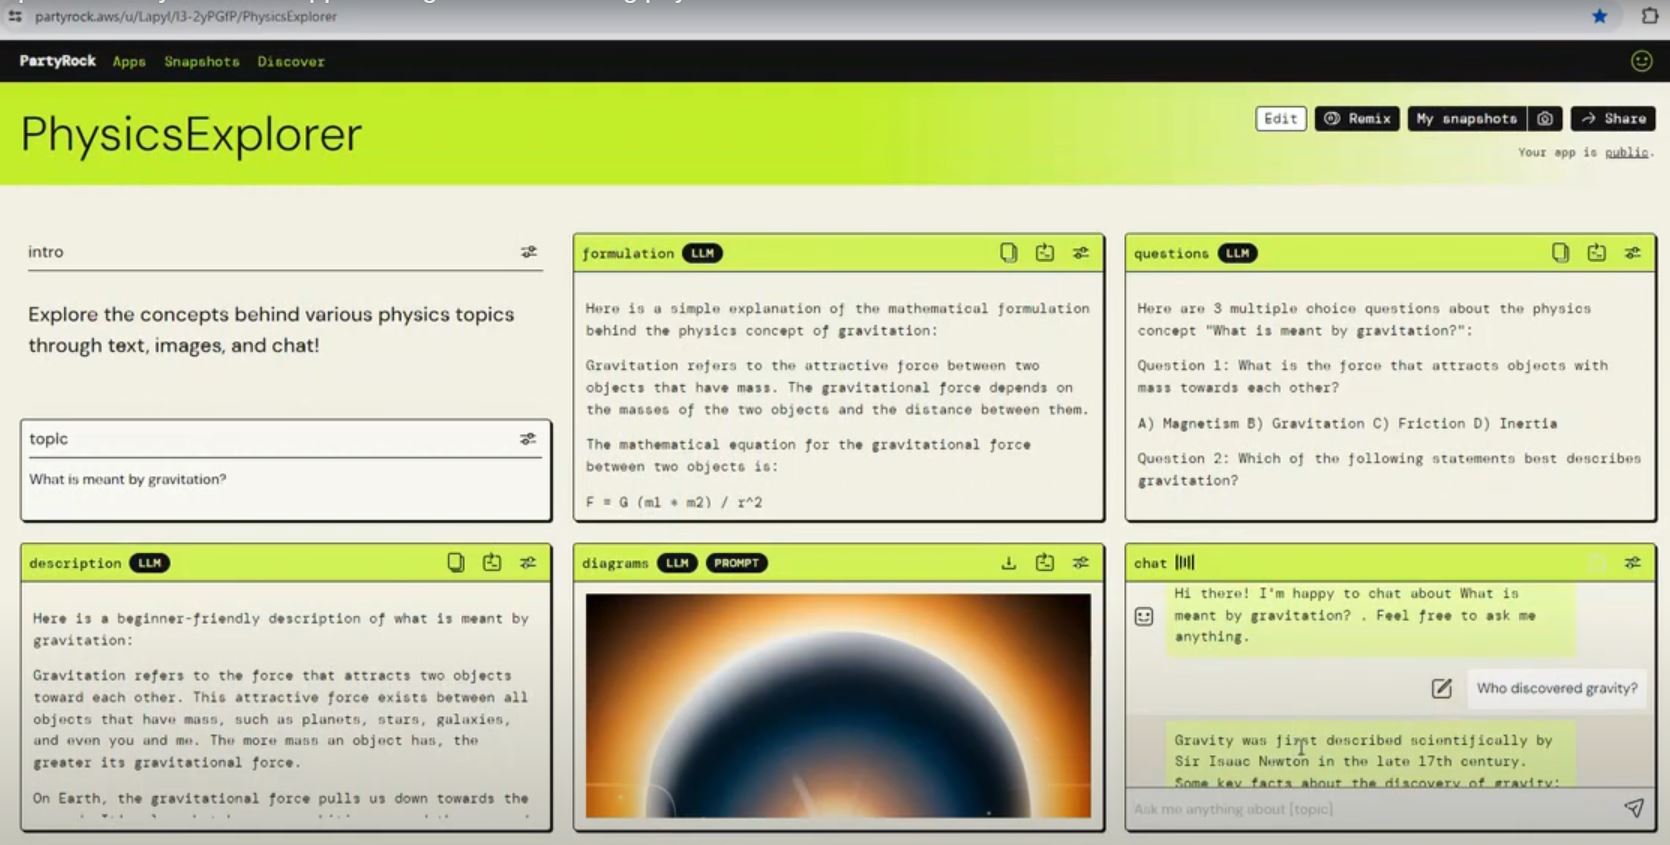Open the Apps menu
Viewport: 1670px width, 845px height.
(x=129, y=61)
